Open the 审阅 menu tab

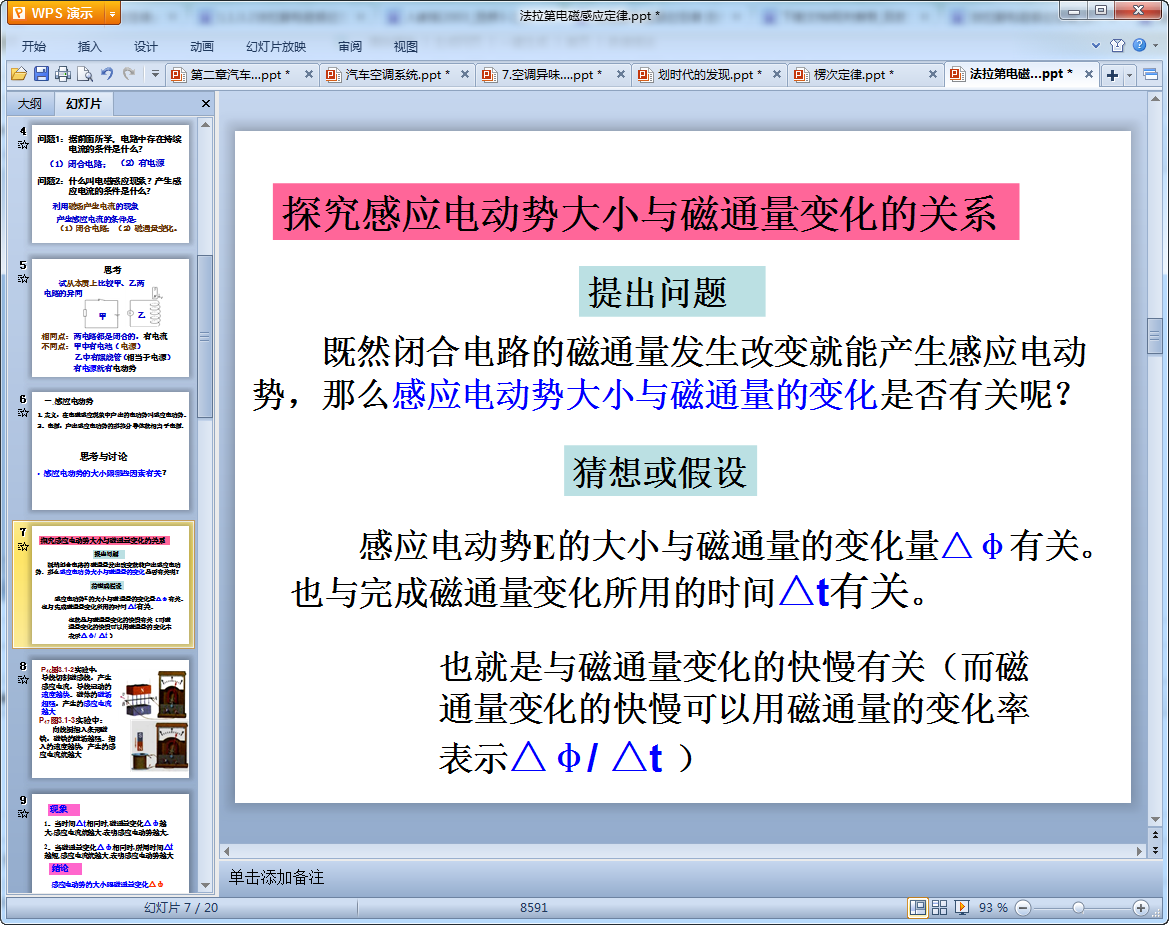(350, 46)
